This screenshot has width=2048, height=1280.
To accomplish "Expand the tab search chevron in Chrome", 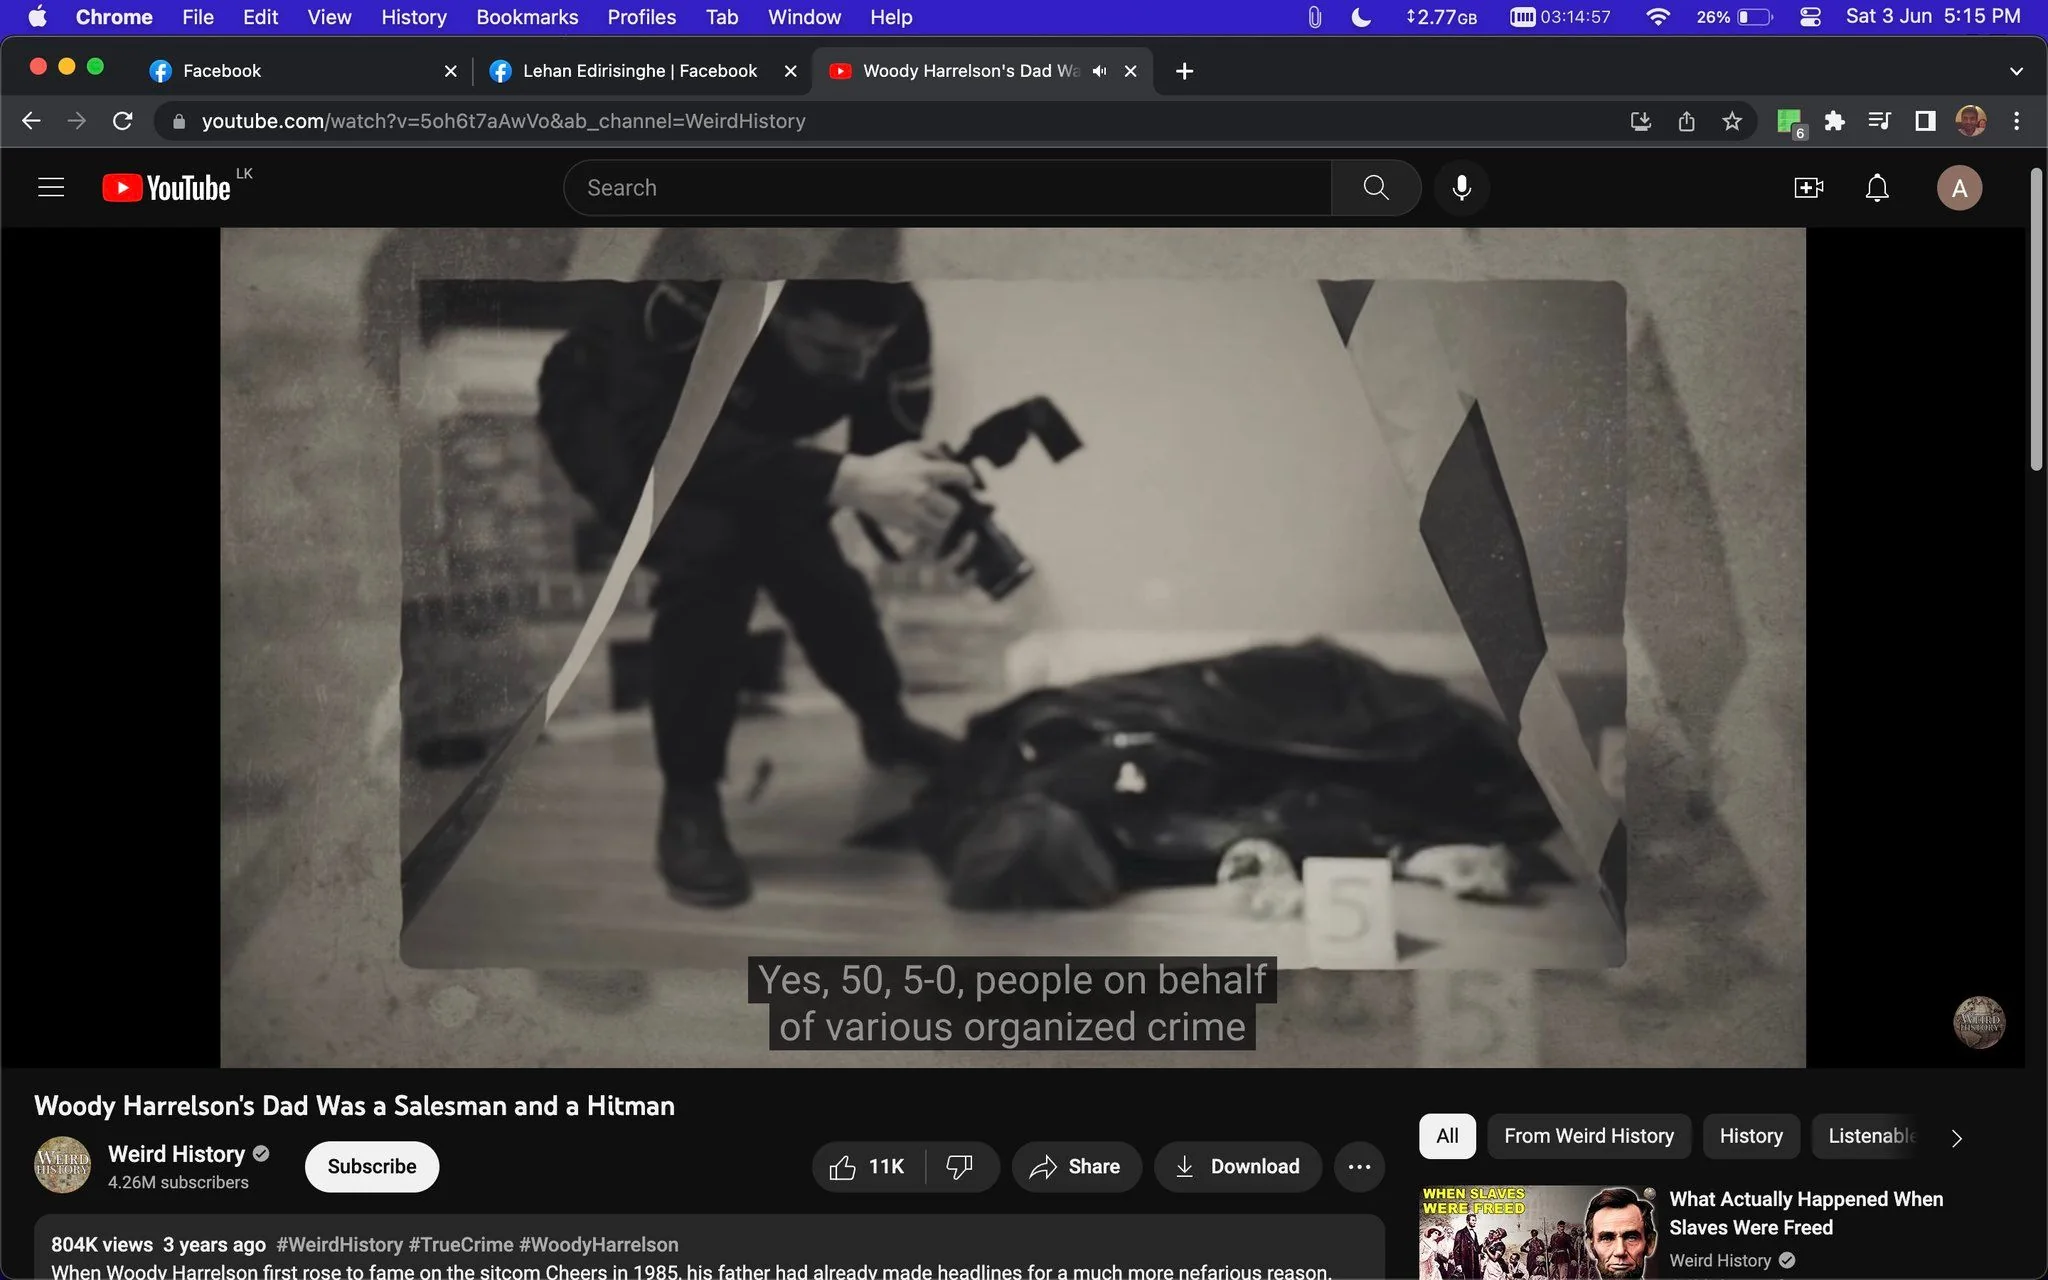I will (2016, 71).
